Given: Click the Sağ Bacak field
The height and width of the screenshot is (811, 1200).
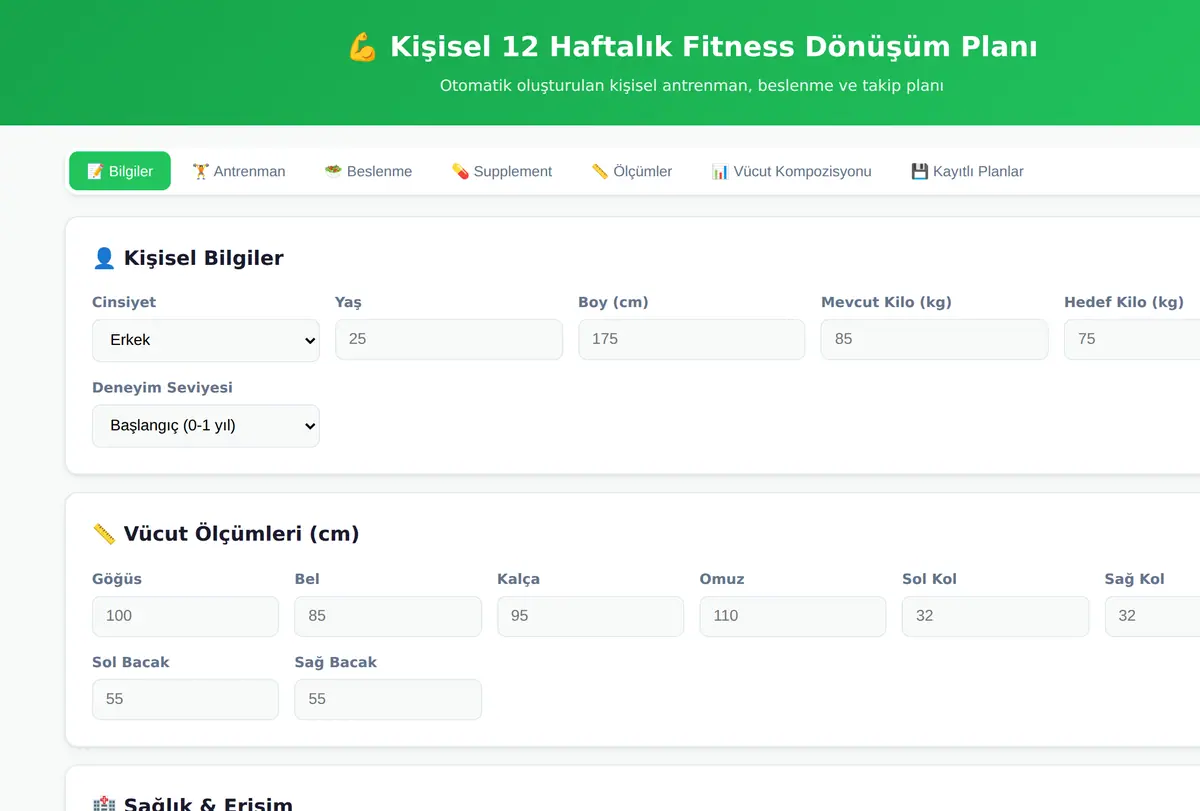Looking at the screenshot, I should [x=388, y=699].
